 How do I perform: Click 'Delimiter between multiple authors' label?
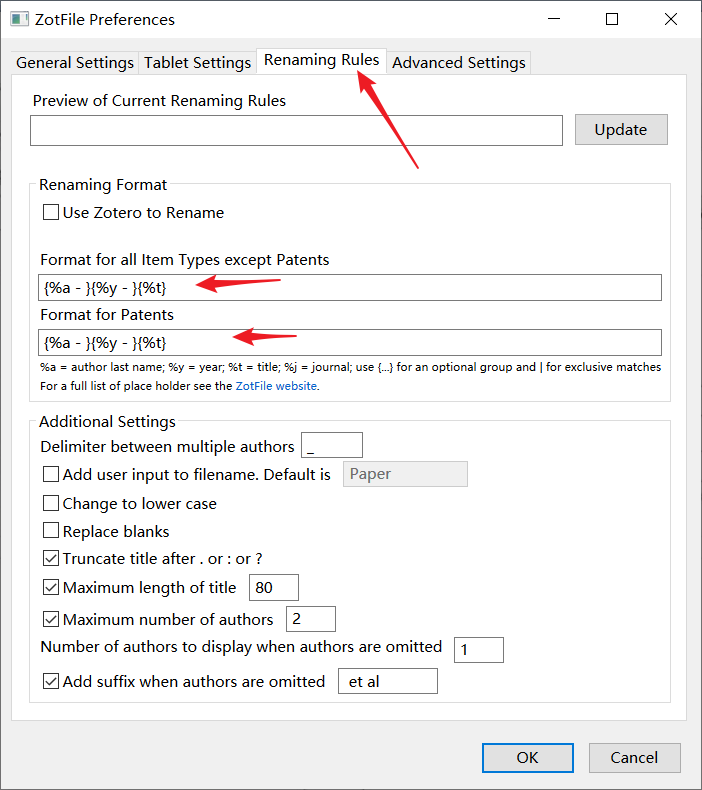[x=167, y=447]
